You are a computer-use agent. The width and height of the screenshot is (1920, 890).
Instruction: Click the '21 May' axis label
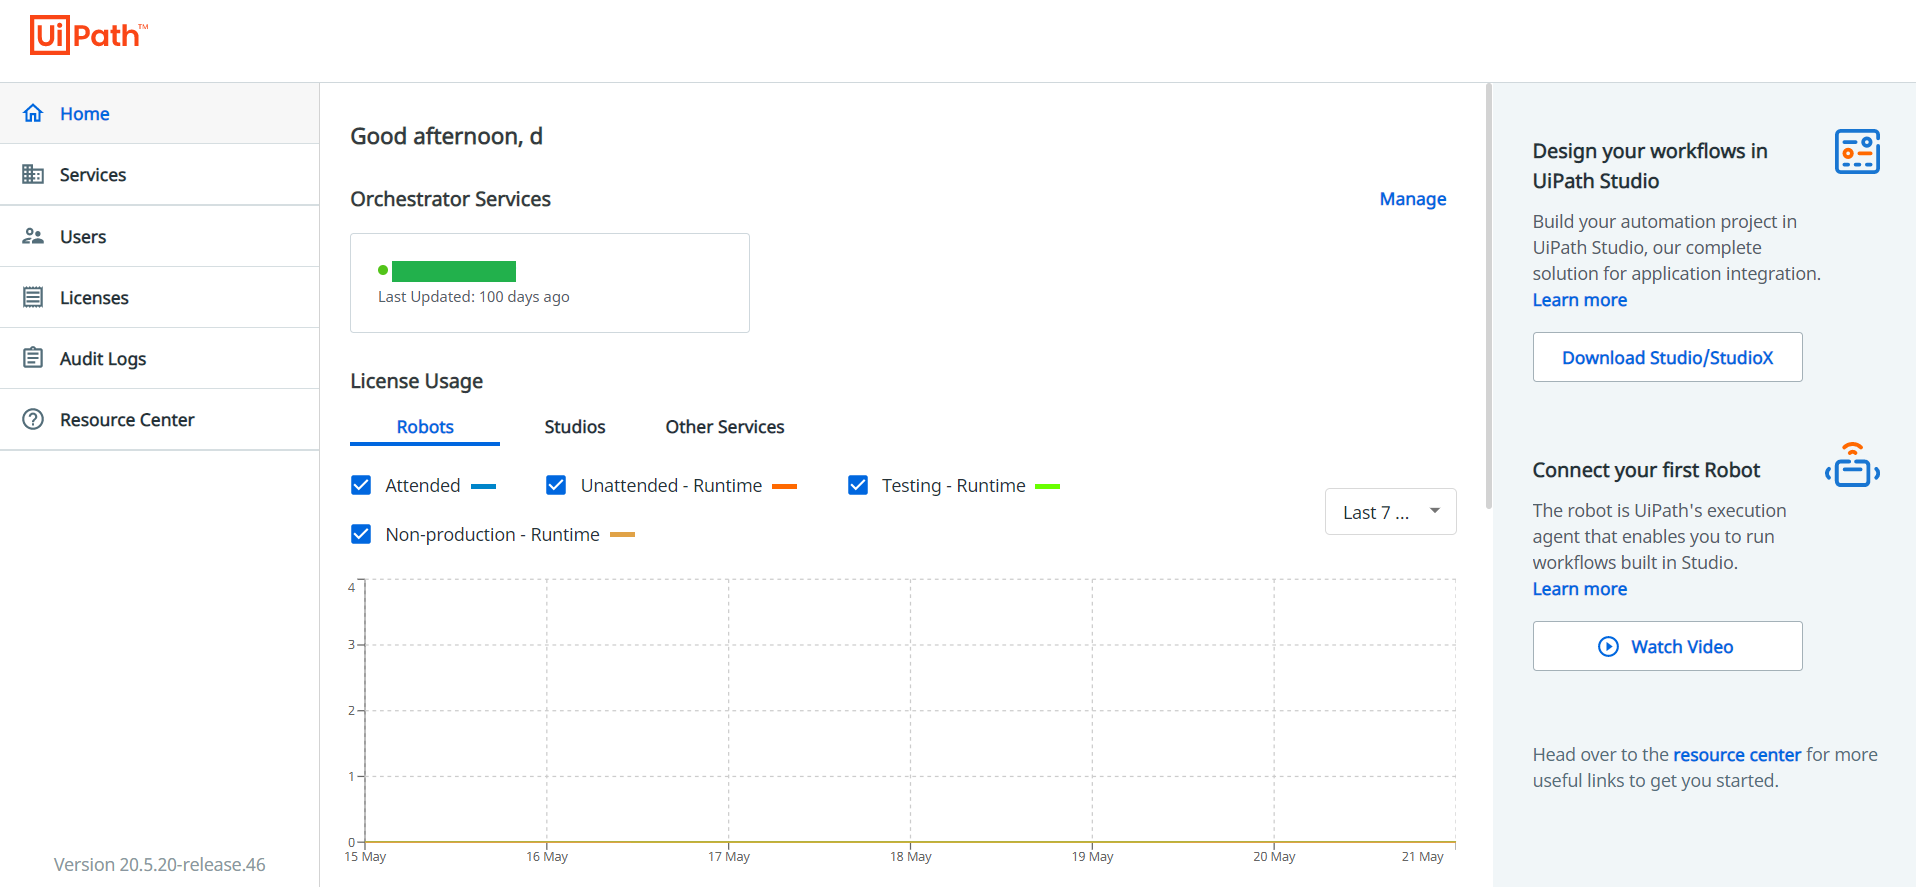(x=1422, y=857)
